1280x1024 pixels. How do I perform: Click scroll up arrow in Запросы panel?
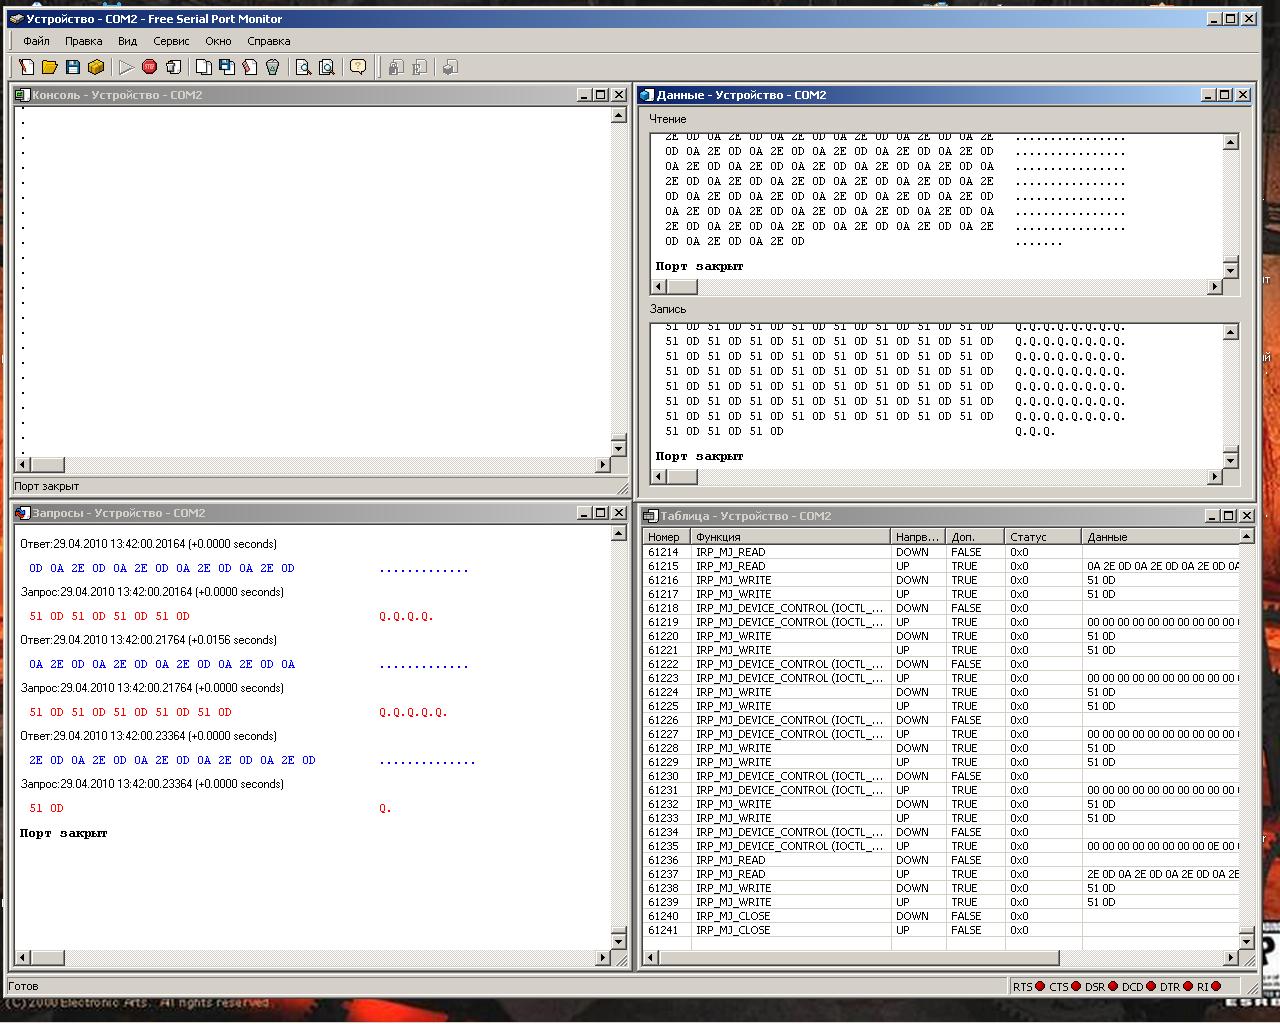coord(618,534)
